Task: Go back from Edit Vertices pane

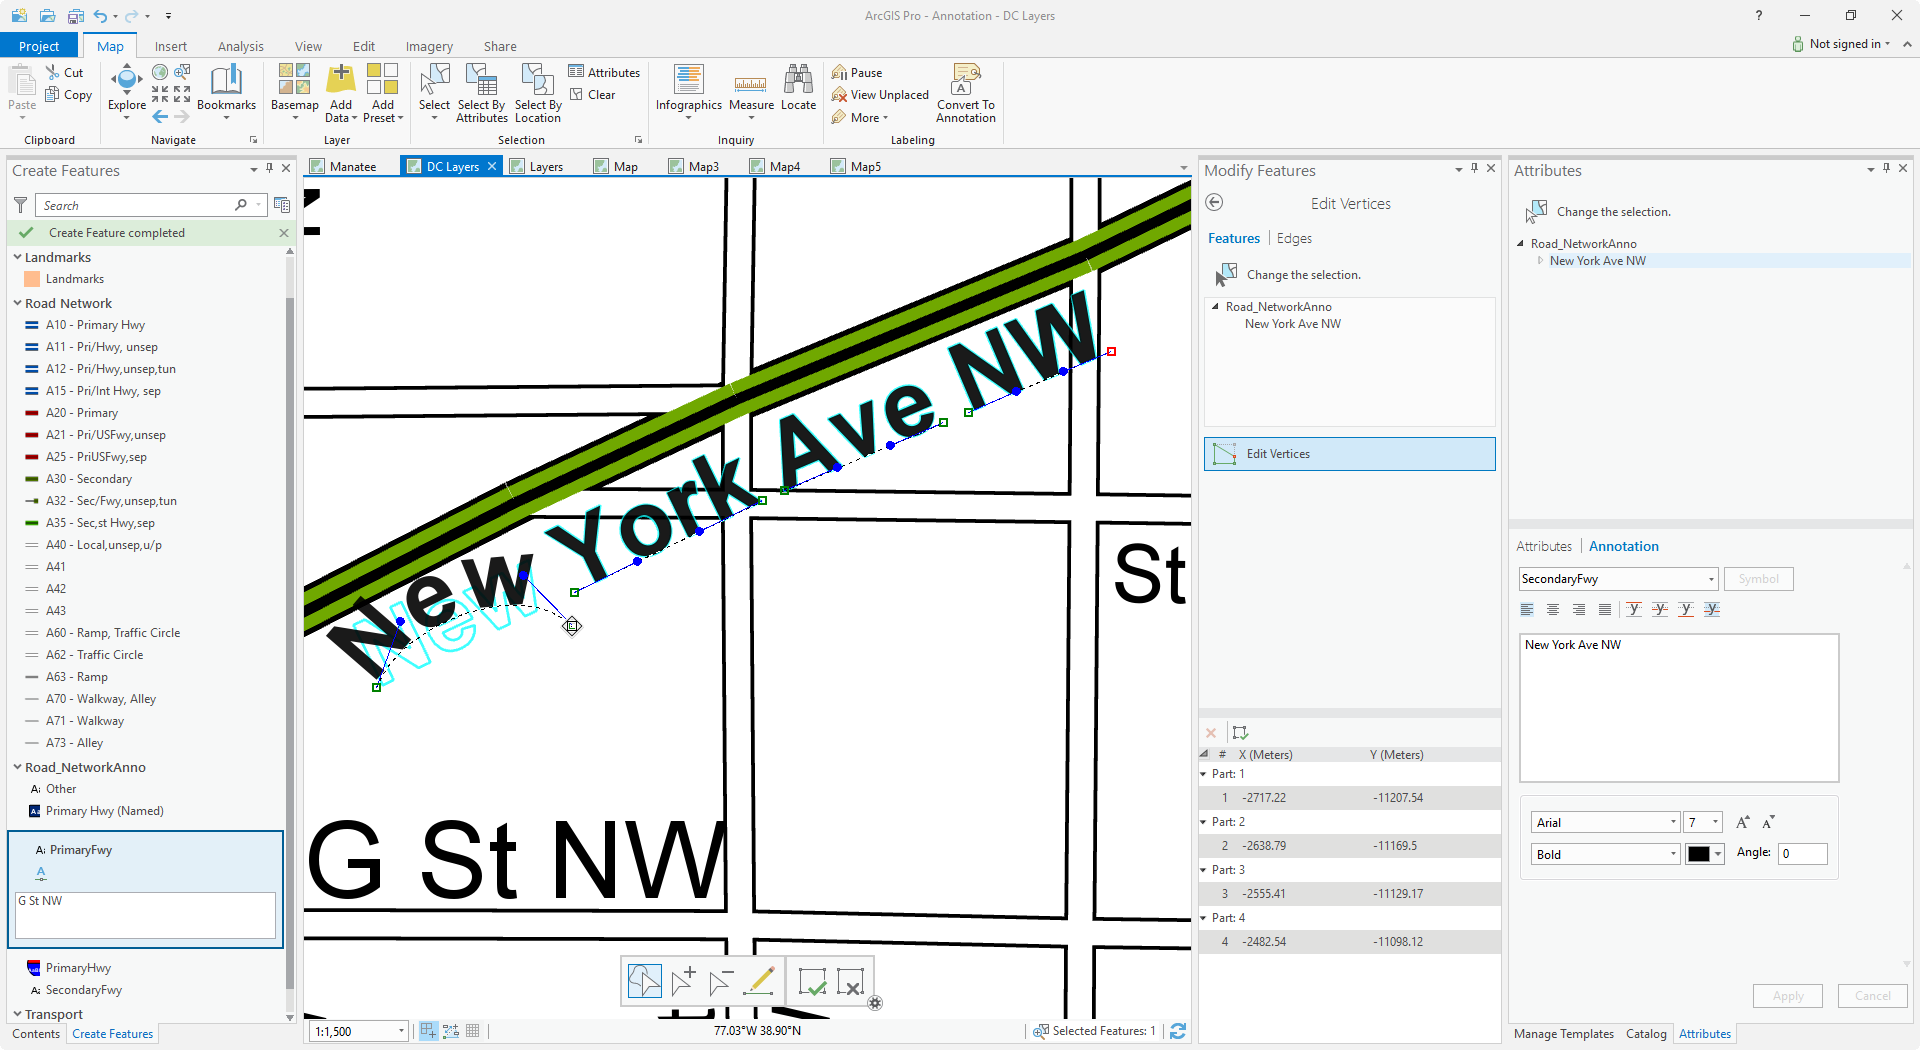Action: click(1214, 203)
